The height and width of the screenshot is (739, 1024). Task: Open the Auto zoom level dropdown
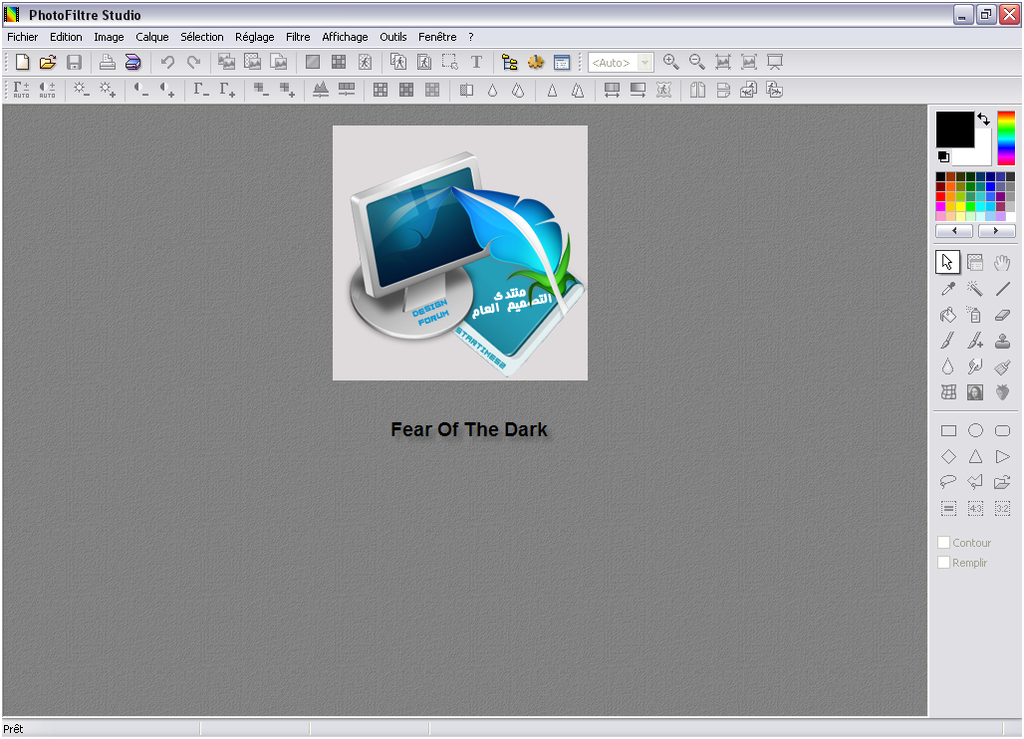(644, 62)
